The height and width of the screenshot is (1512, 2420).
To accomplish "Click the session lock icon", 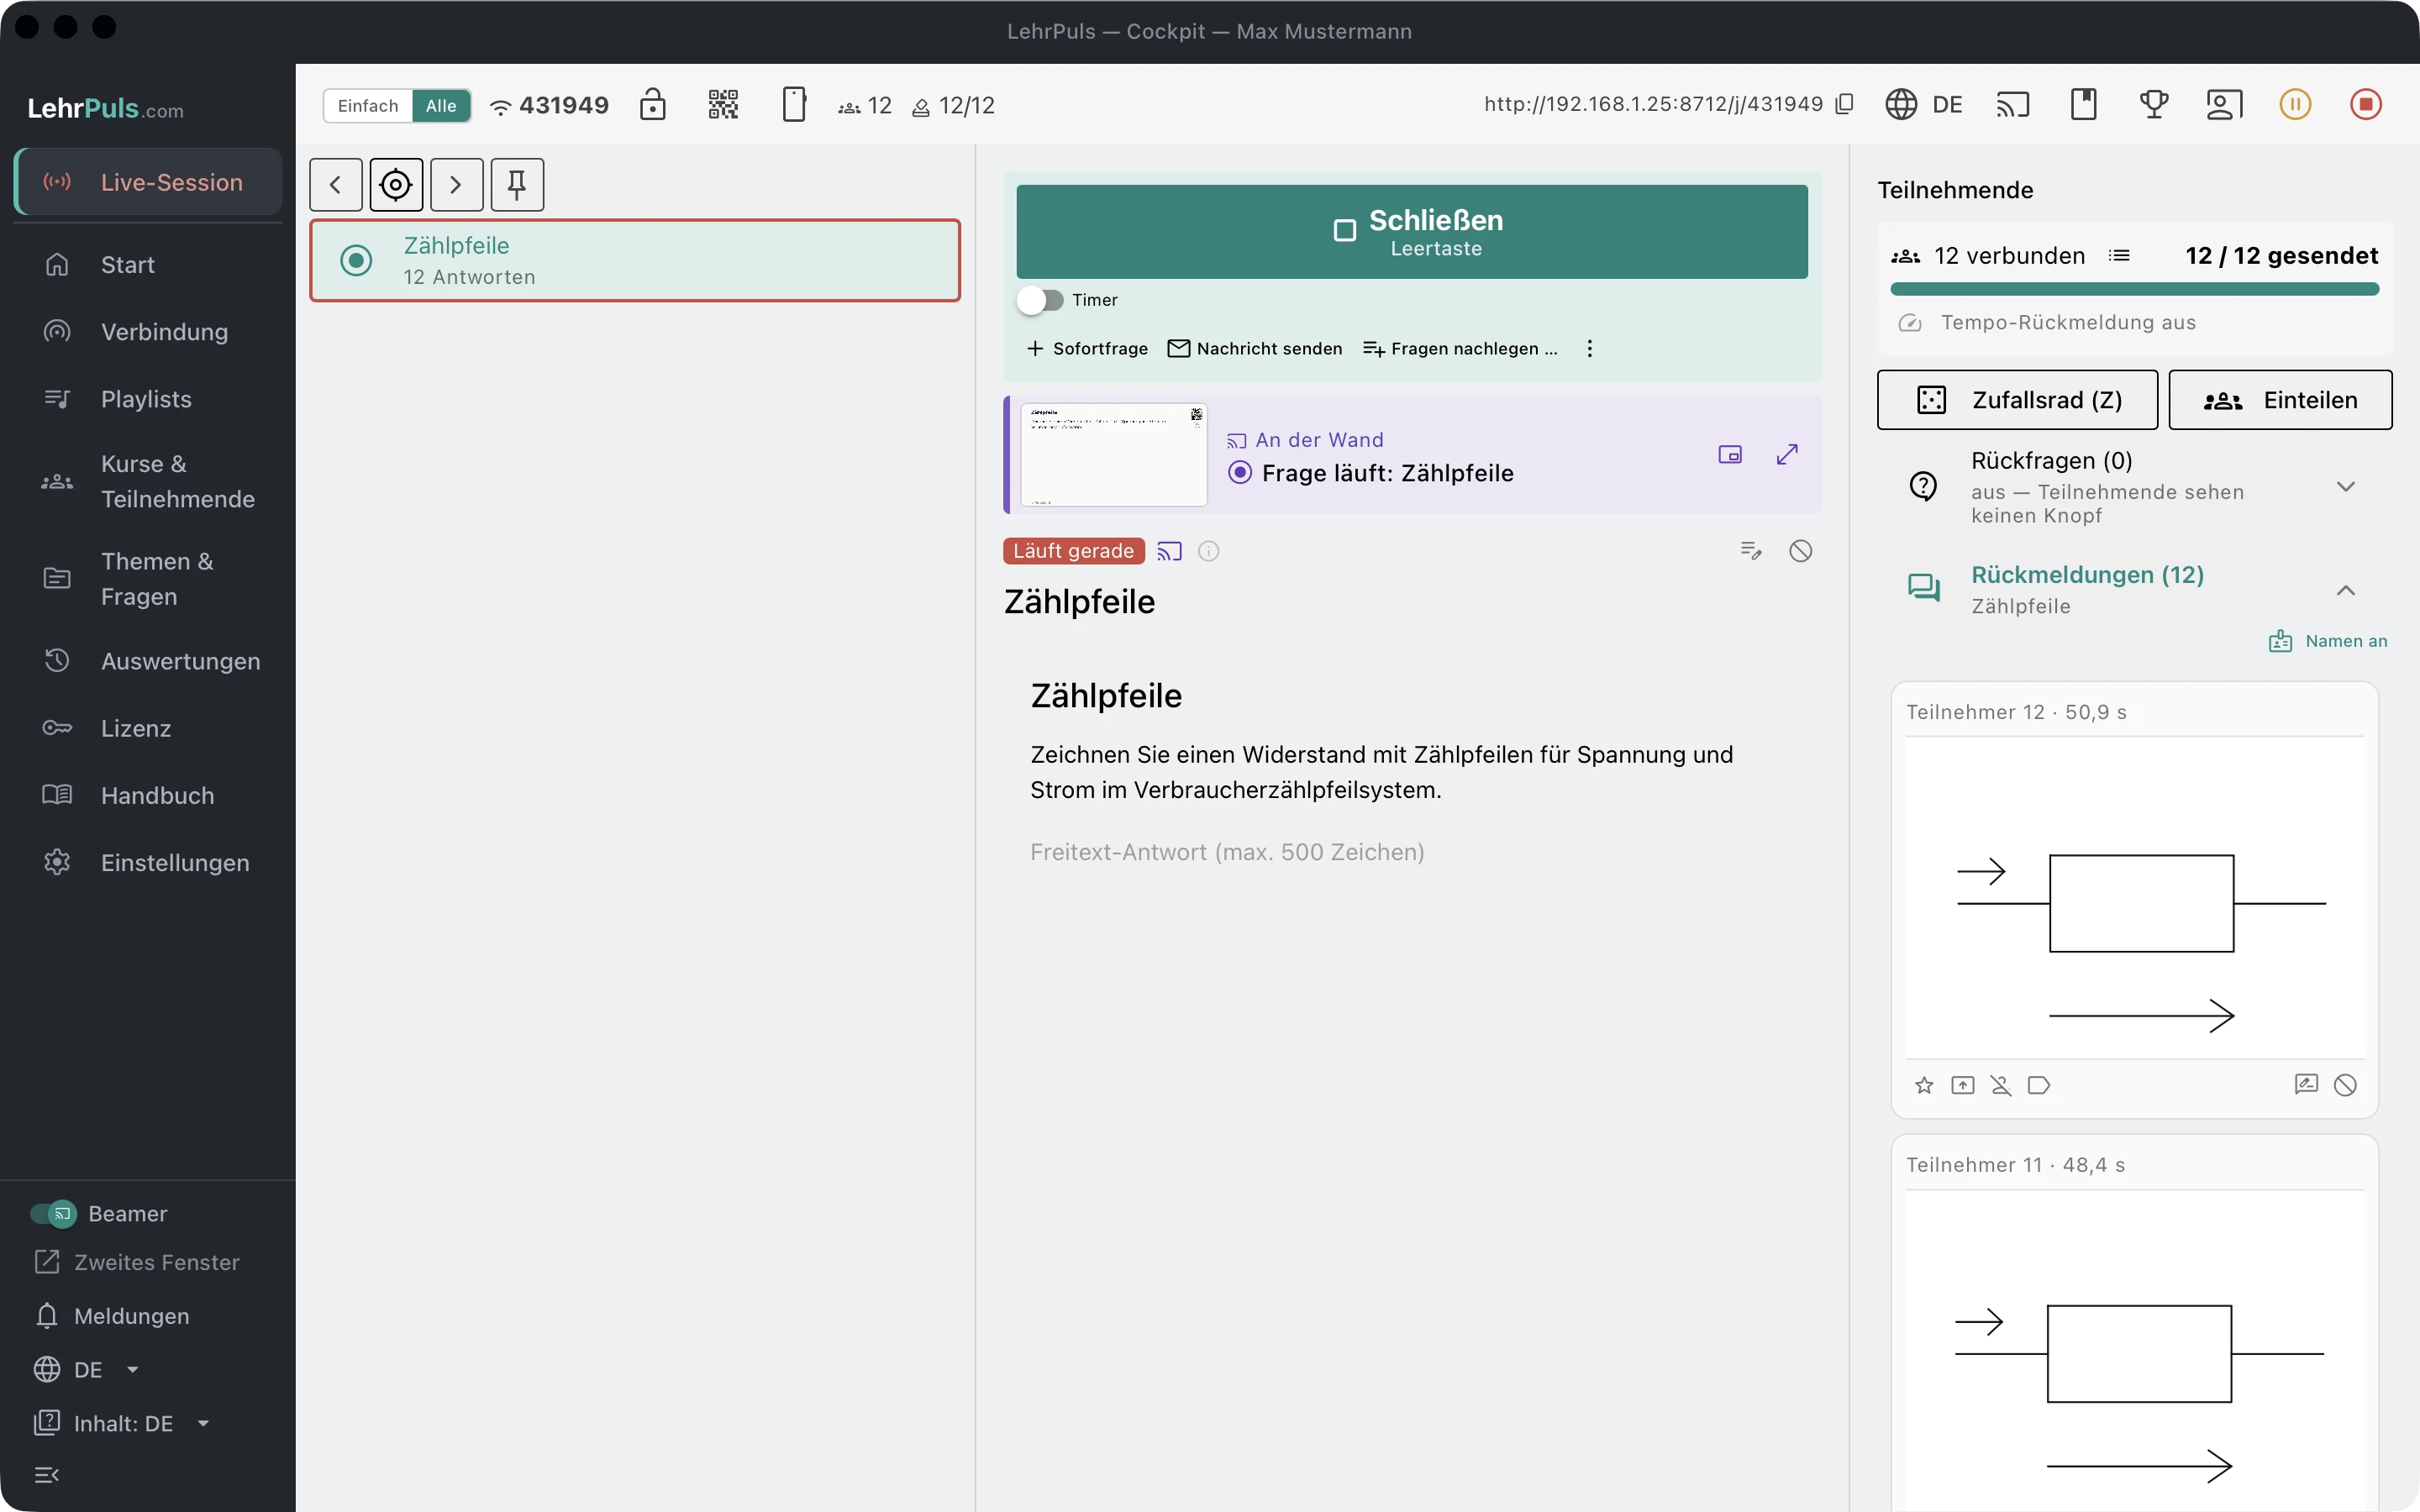I will (x=653, y=104).
